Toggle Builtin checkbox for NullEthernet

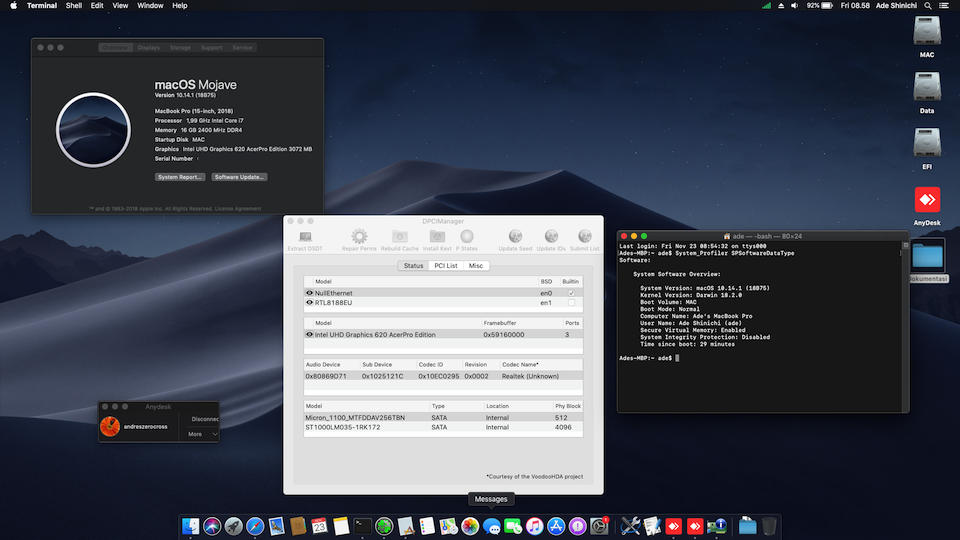(571, 293)
